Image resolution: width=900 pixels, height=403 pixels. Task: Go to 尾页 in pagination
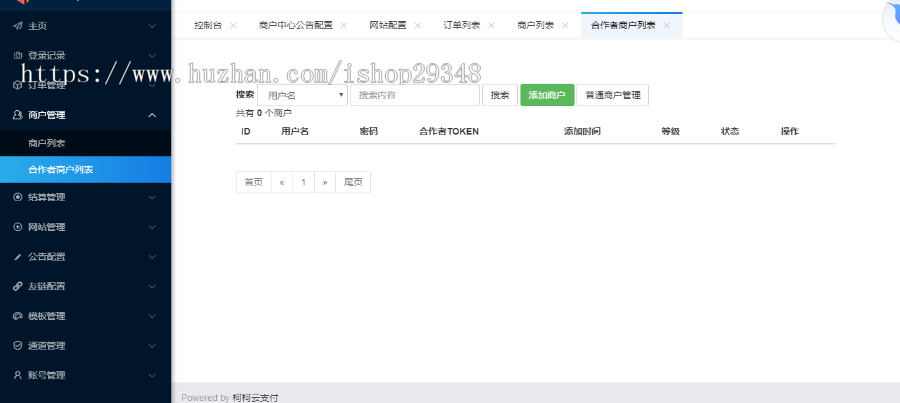(353, 182)
